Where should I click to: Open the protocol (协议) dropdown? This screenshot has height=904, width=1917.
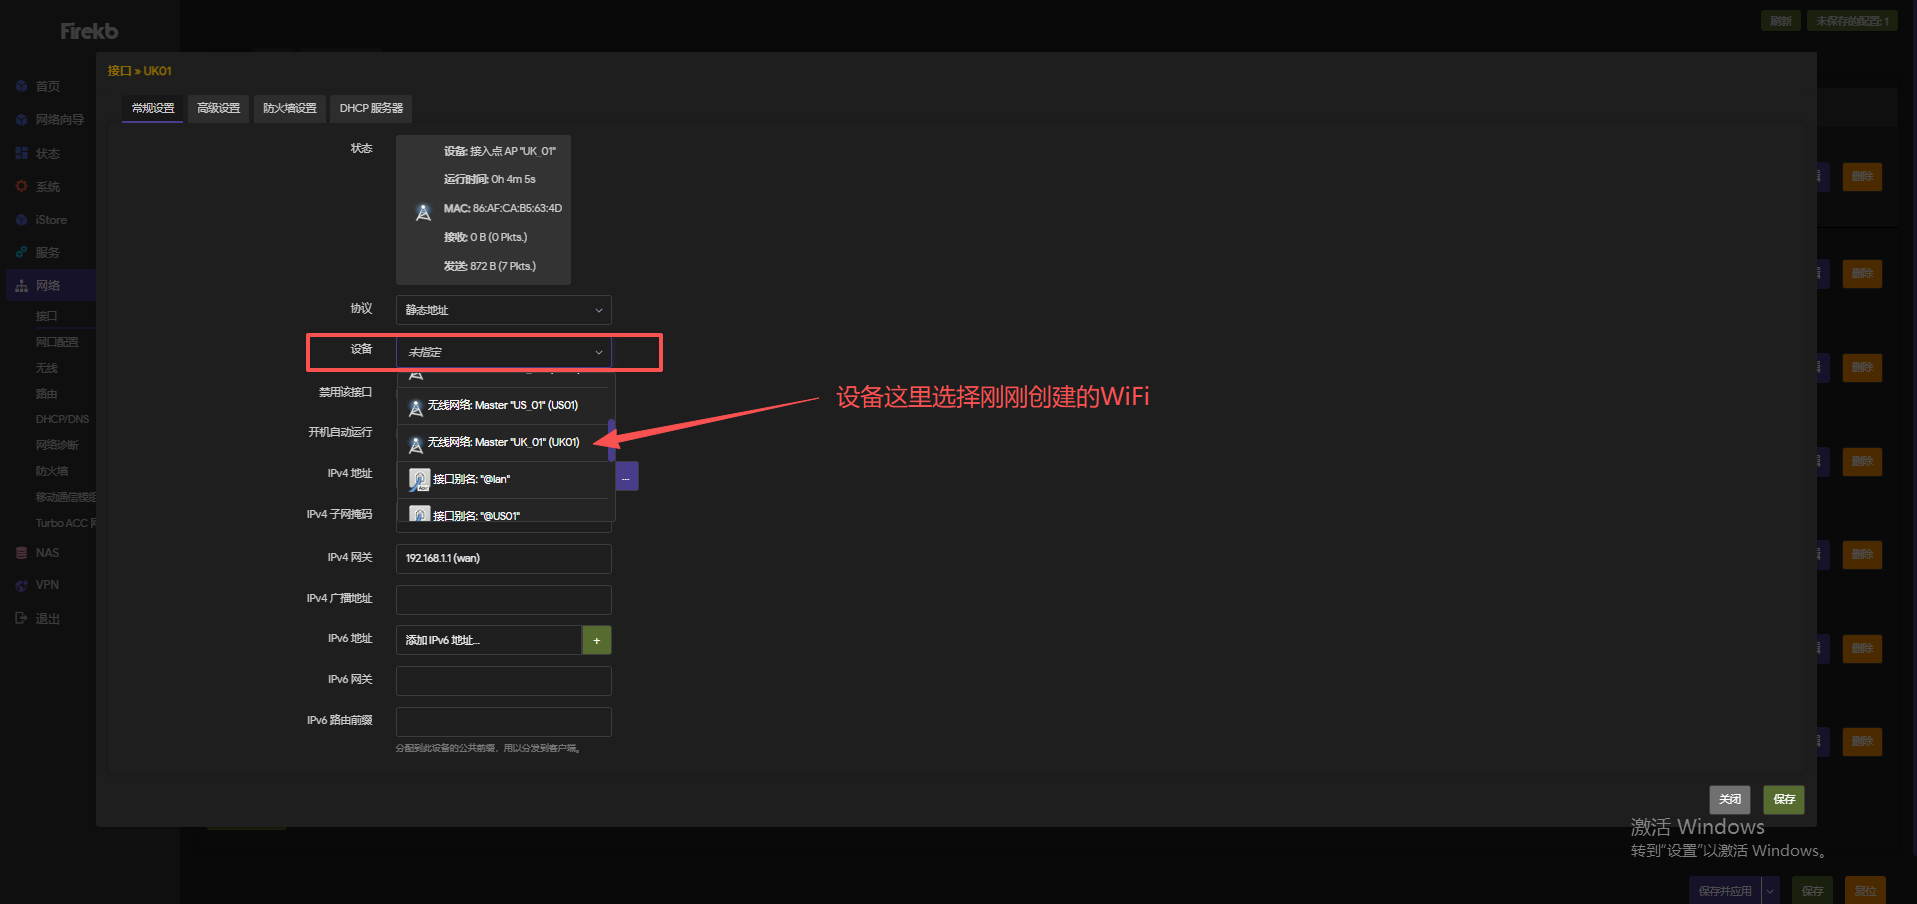pos(503,310)
